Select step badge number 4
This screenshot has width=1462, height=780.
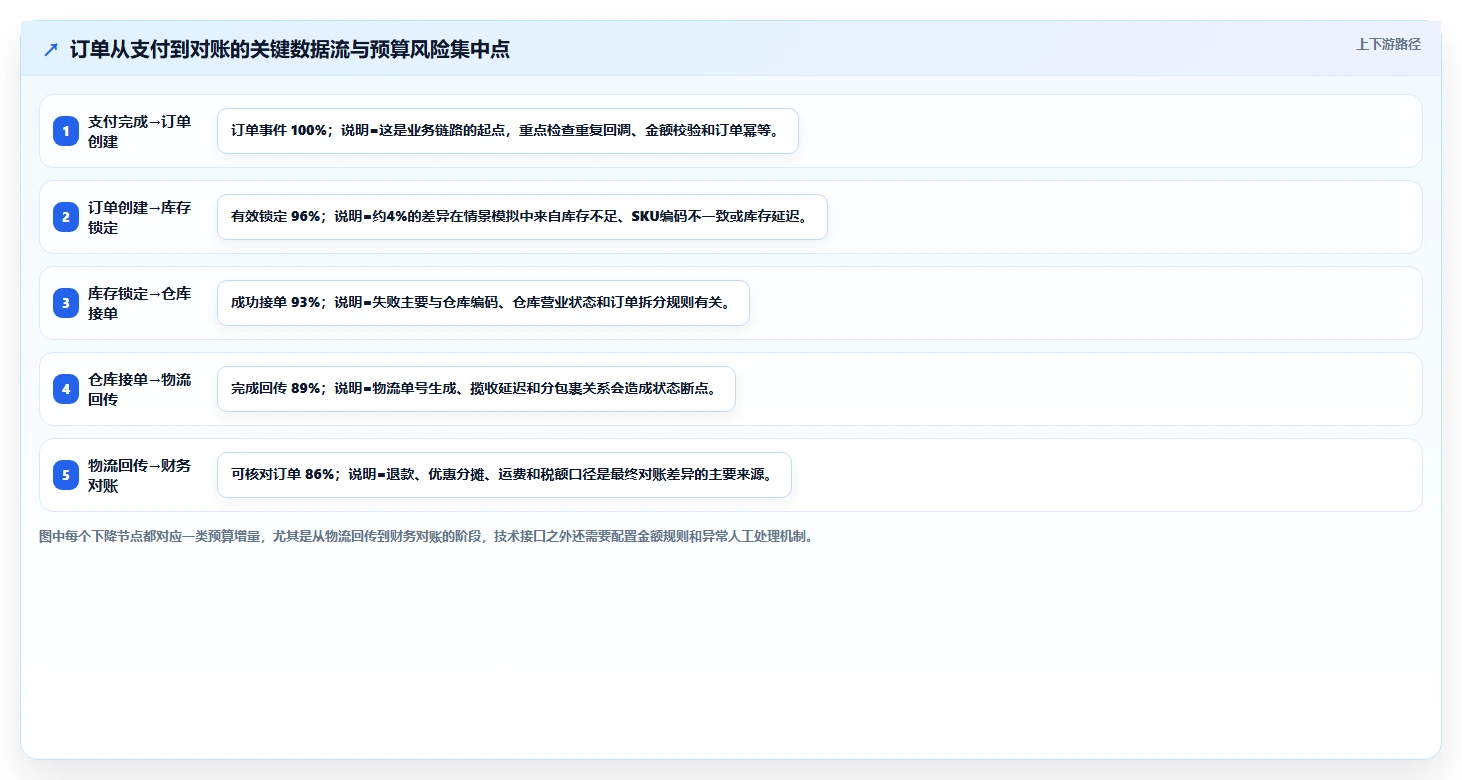coord(66,389)
